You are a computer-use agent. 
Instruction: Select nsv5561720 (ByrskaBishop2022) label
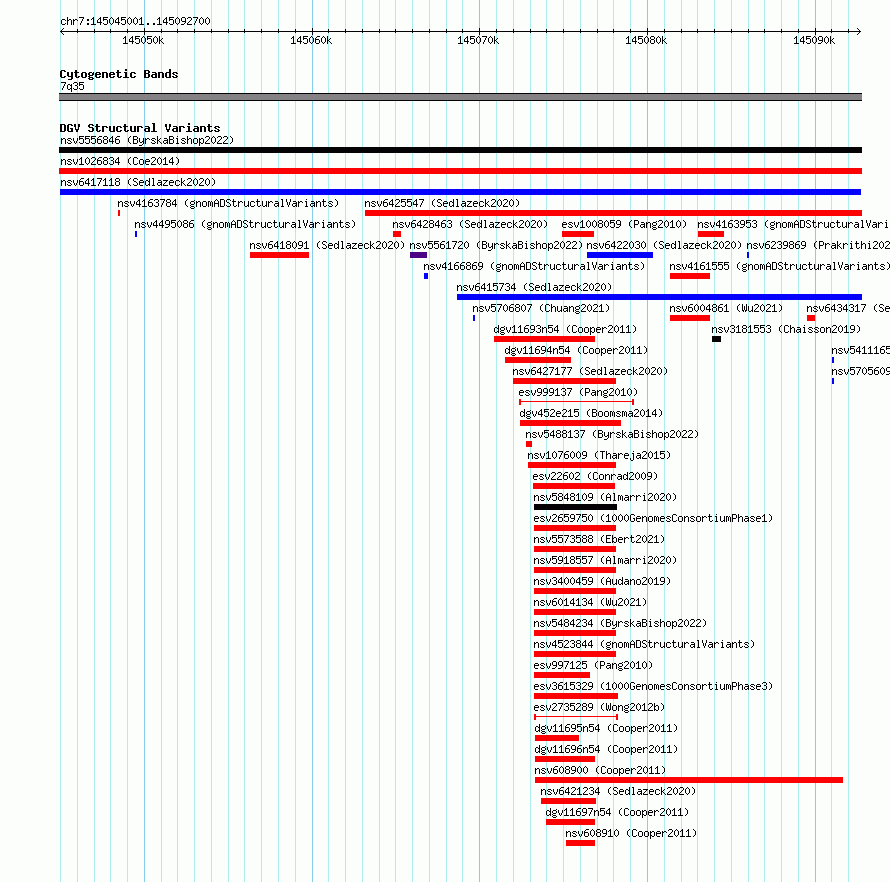496,245
